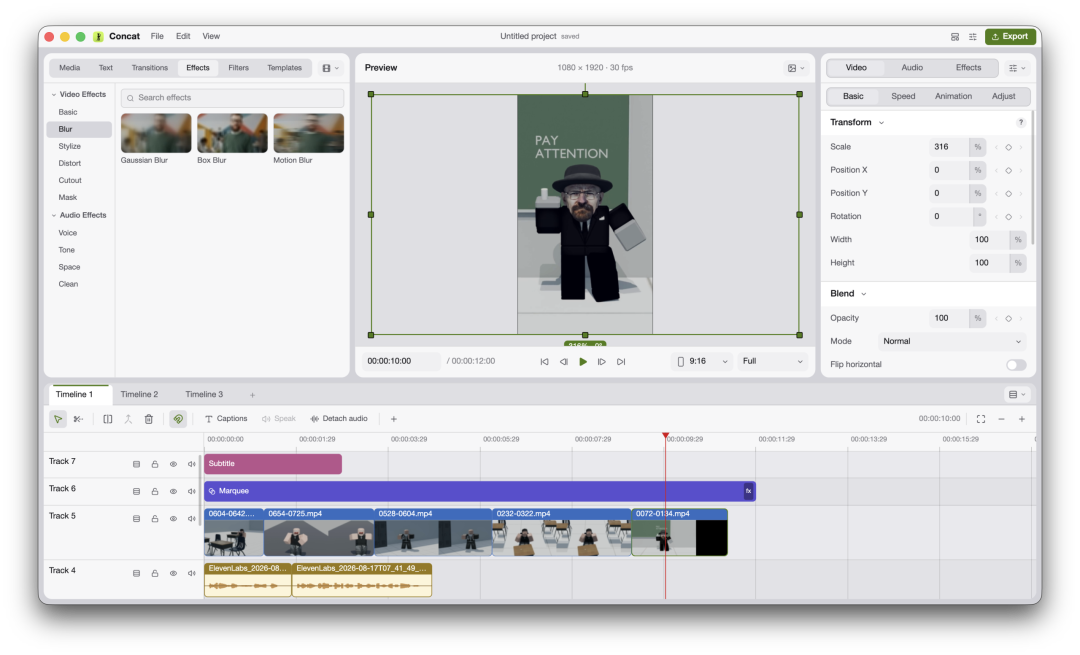Switch to the Transitions tab
This screenshot has height=655, width=1080.
click(x=149, y=68)
